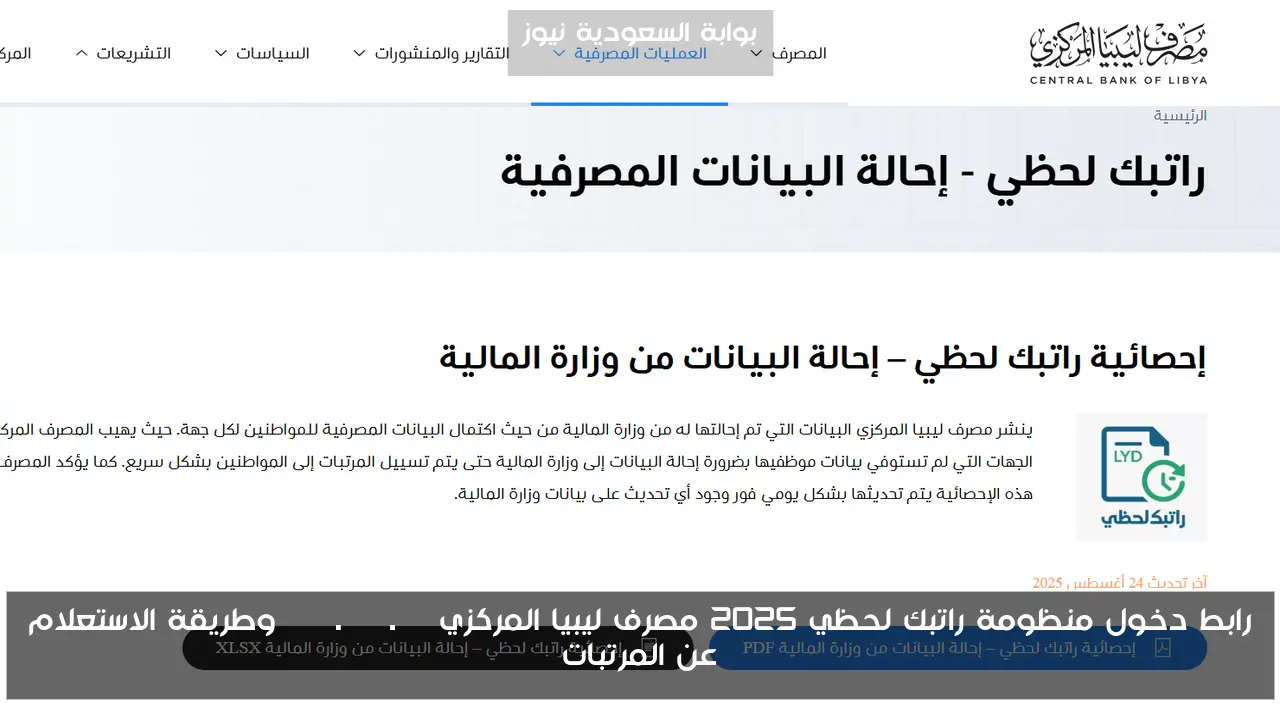Click the راتبك لحظي LYD app image
The height and width of the screenshot is (720, 1280).
(x=1142, y=477)
